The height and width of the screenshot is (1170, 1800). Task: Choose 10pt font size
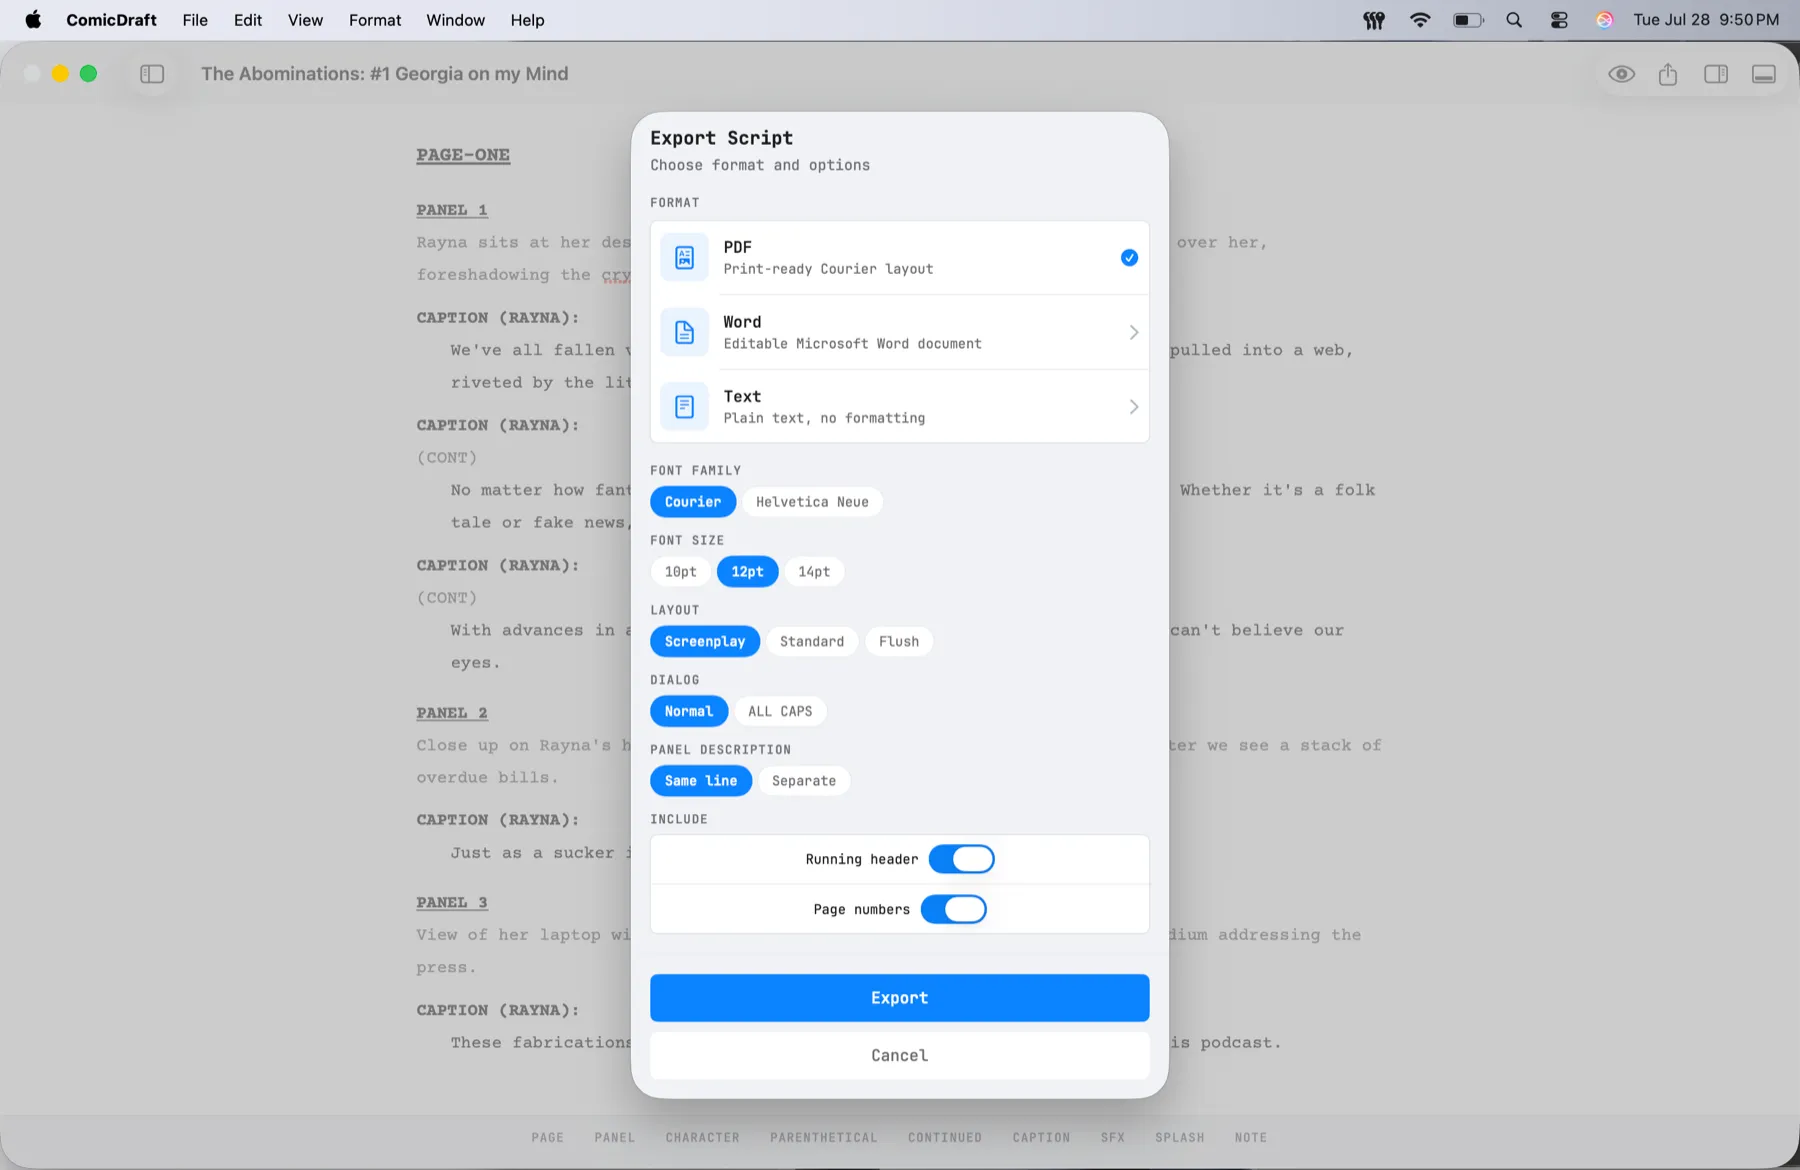pyautogui.click(x=681, y=572)
